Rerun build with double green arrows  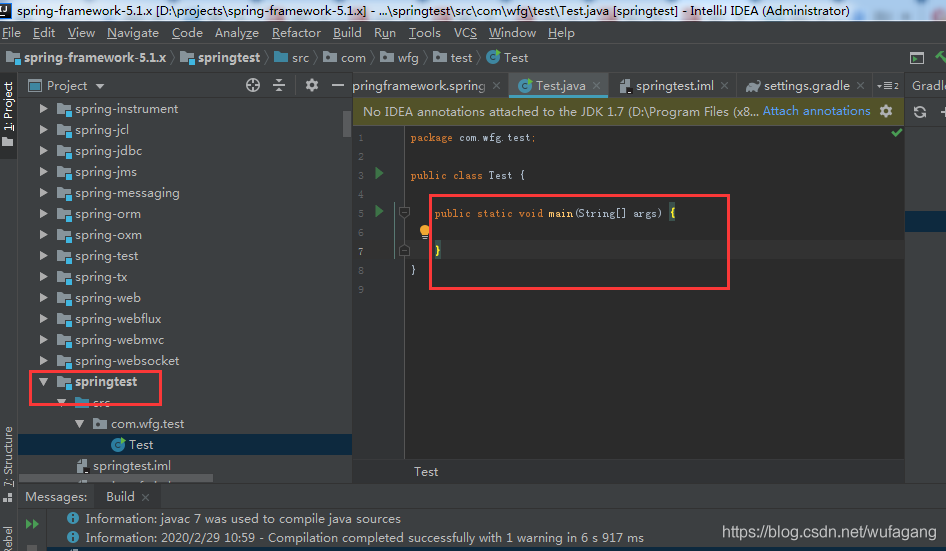pyautogui.click(x=32, y=524)
